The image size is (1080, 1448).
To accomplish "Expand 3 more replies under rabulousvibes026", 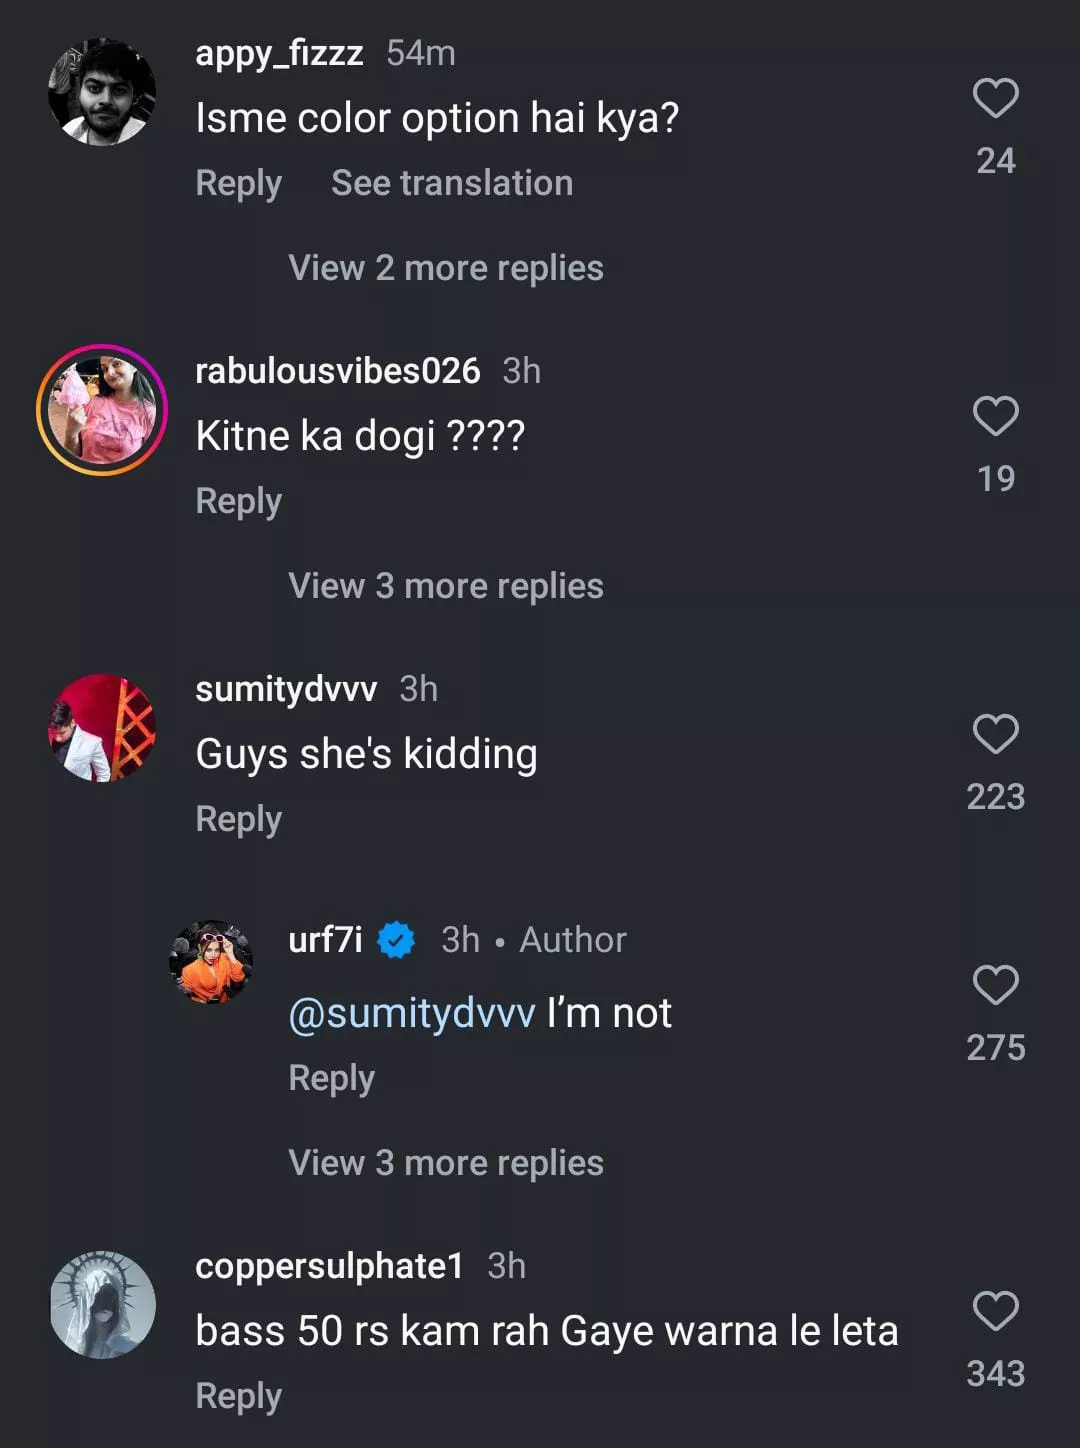I will pos(446,586).
